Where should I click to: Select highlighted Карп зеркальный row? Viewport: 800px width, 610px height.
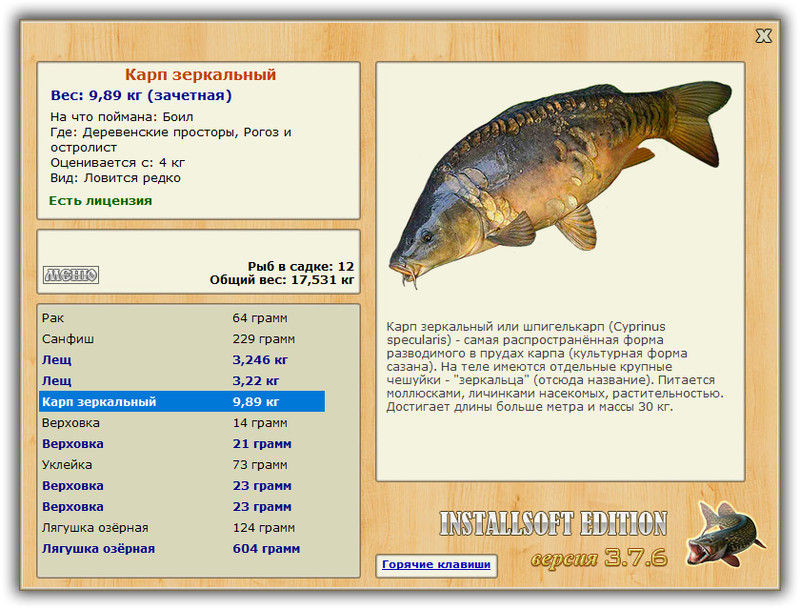pyautogui.click(x=182, y=401)
